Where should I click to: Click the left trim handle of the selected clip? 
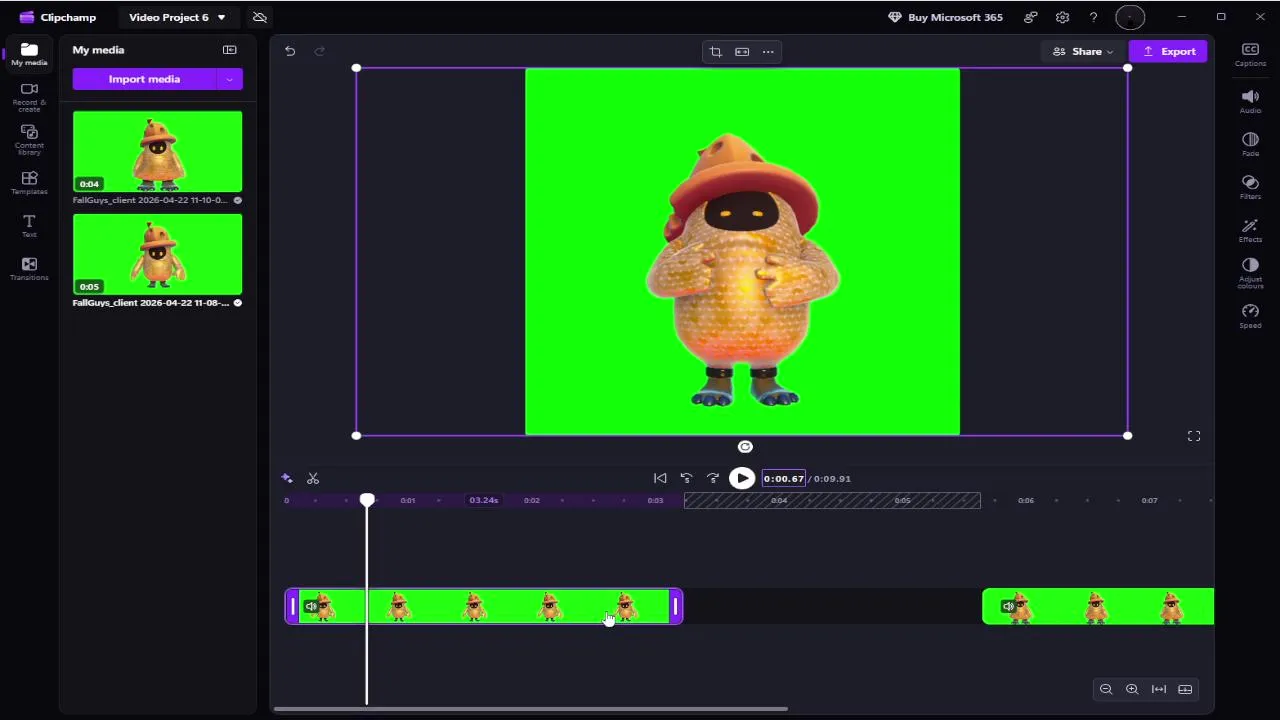pyautogui.click(x=293, y=606)
